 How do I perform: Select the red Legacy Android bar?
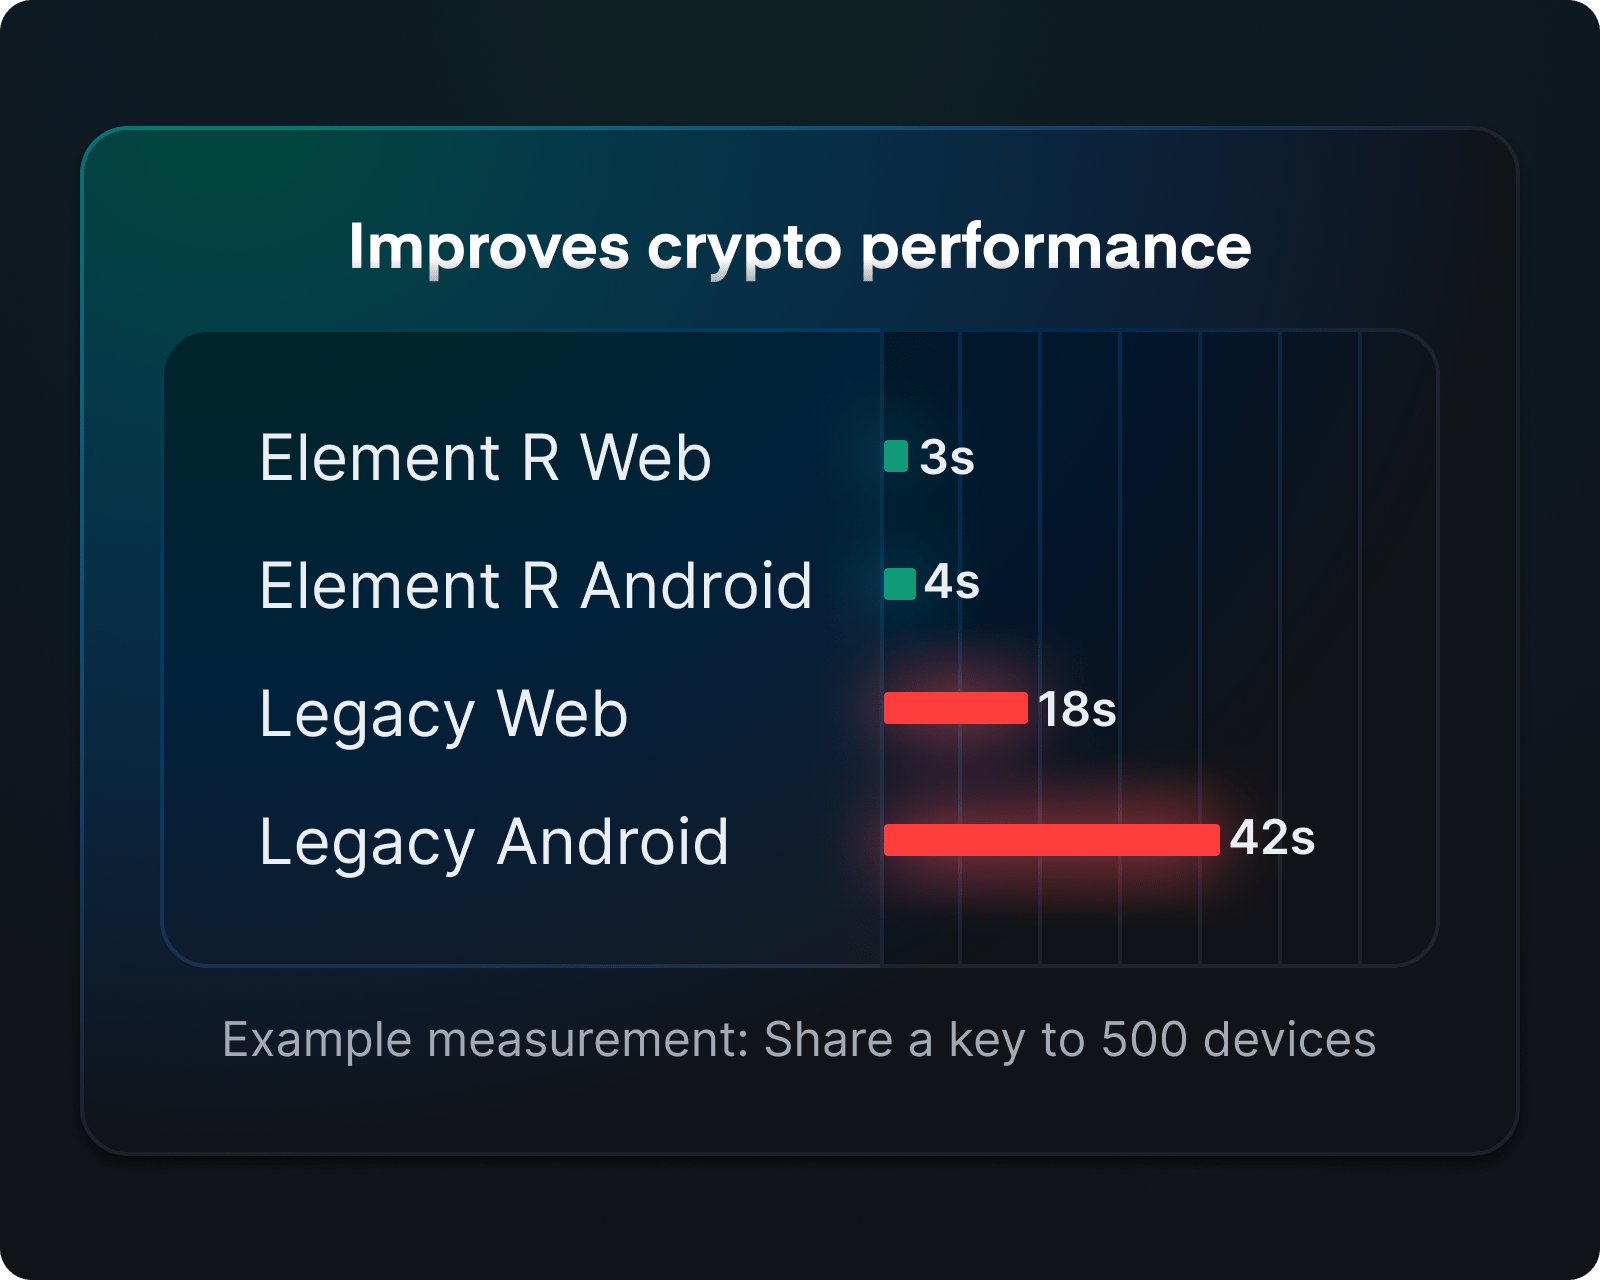[x=1052, y=840]
